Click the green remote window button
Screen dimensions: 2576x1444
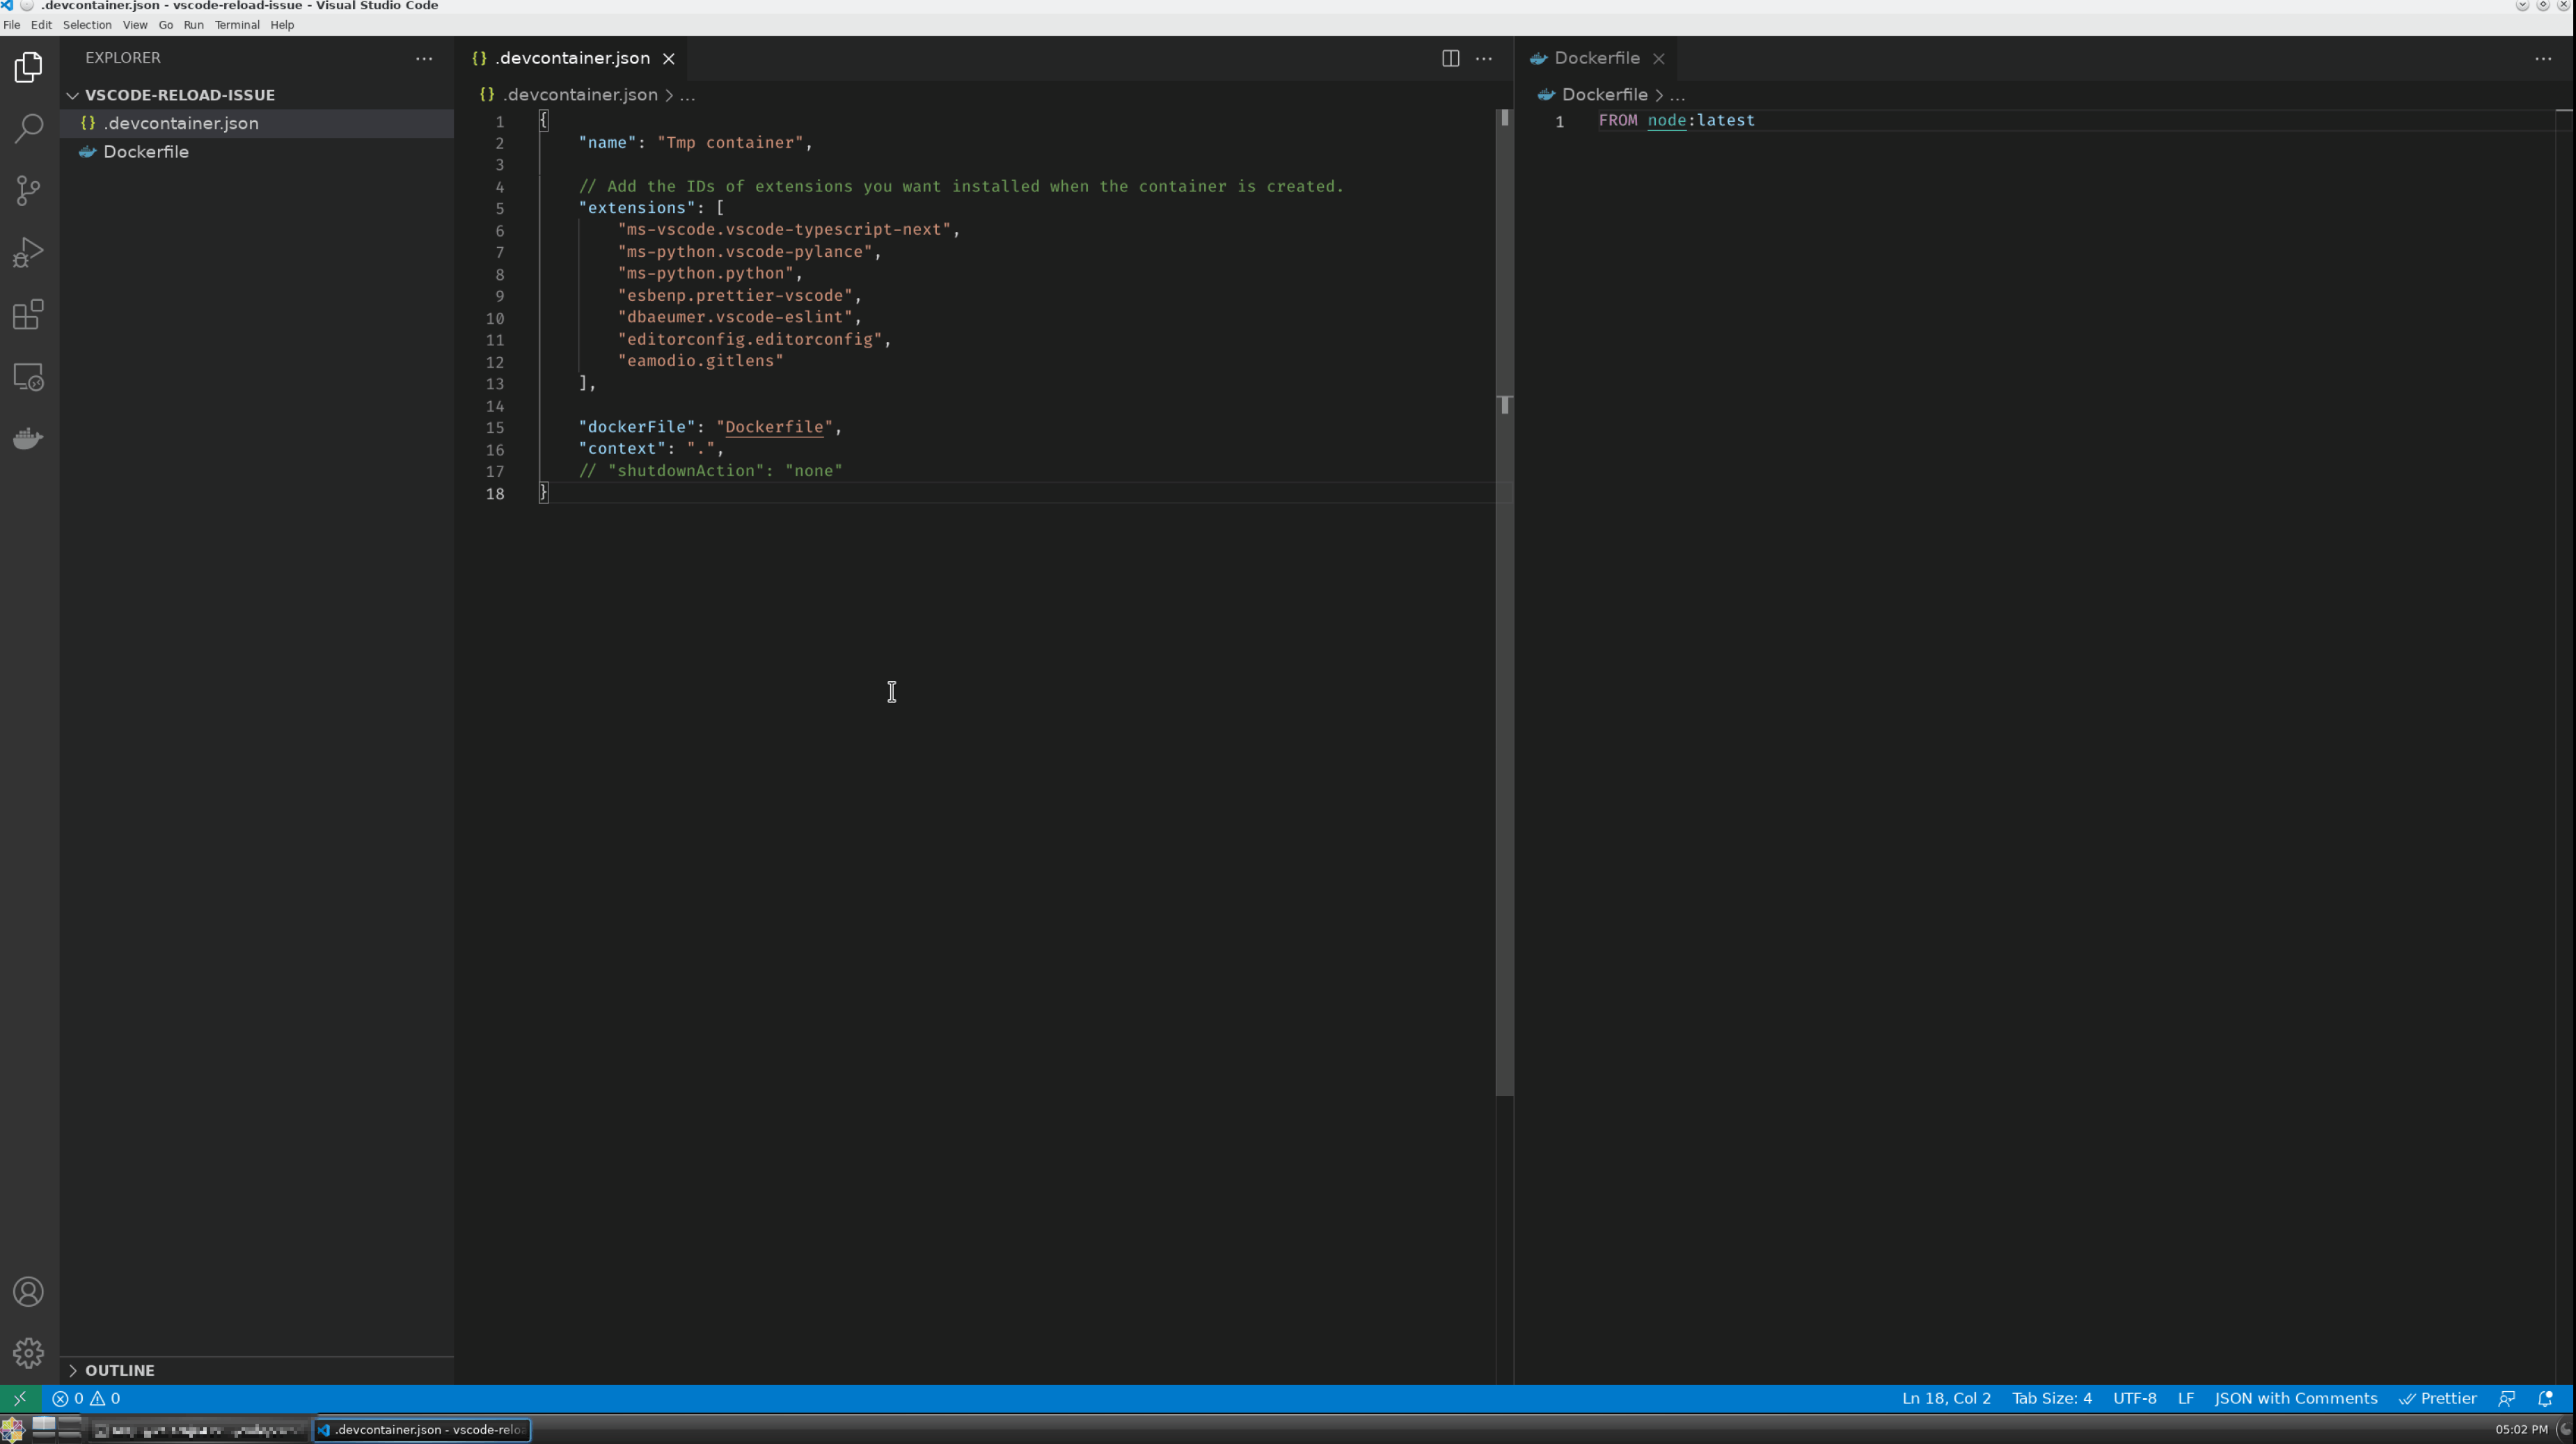click(x=20, y=1398)
